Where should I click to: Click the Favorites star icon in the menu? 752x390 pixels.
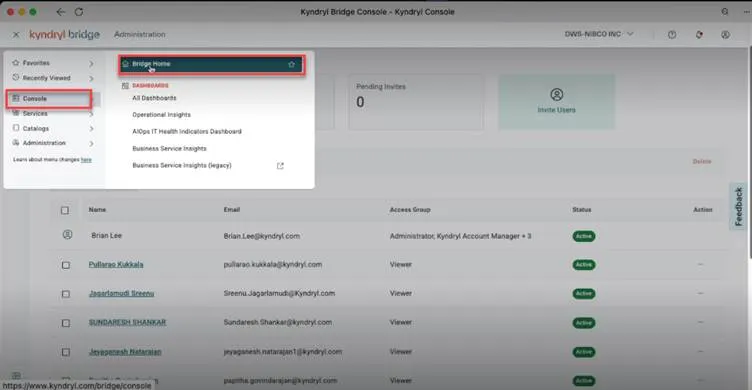pos(16,63)
